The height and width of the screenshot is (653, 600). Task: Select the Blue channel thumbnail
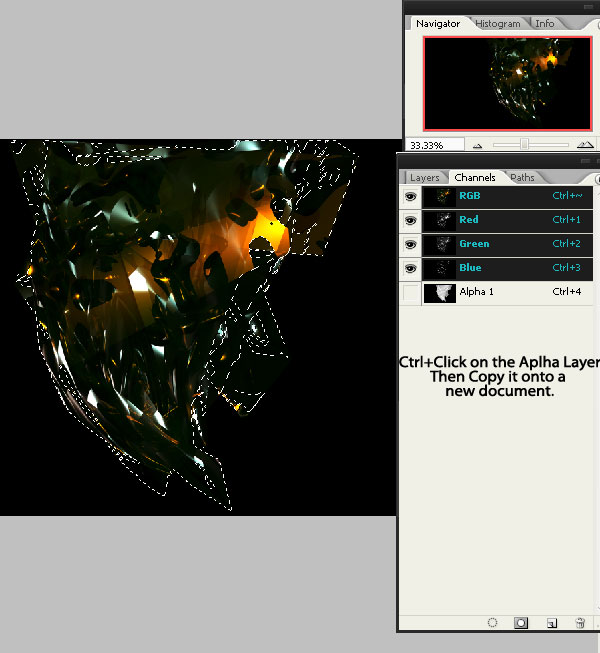click(440, 269)
